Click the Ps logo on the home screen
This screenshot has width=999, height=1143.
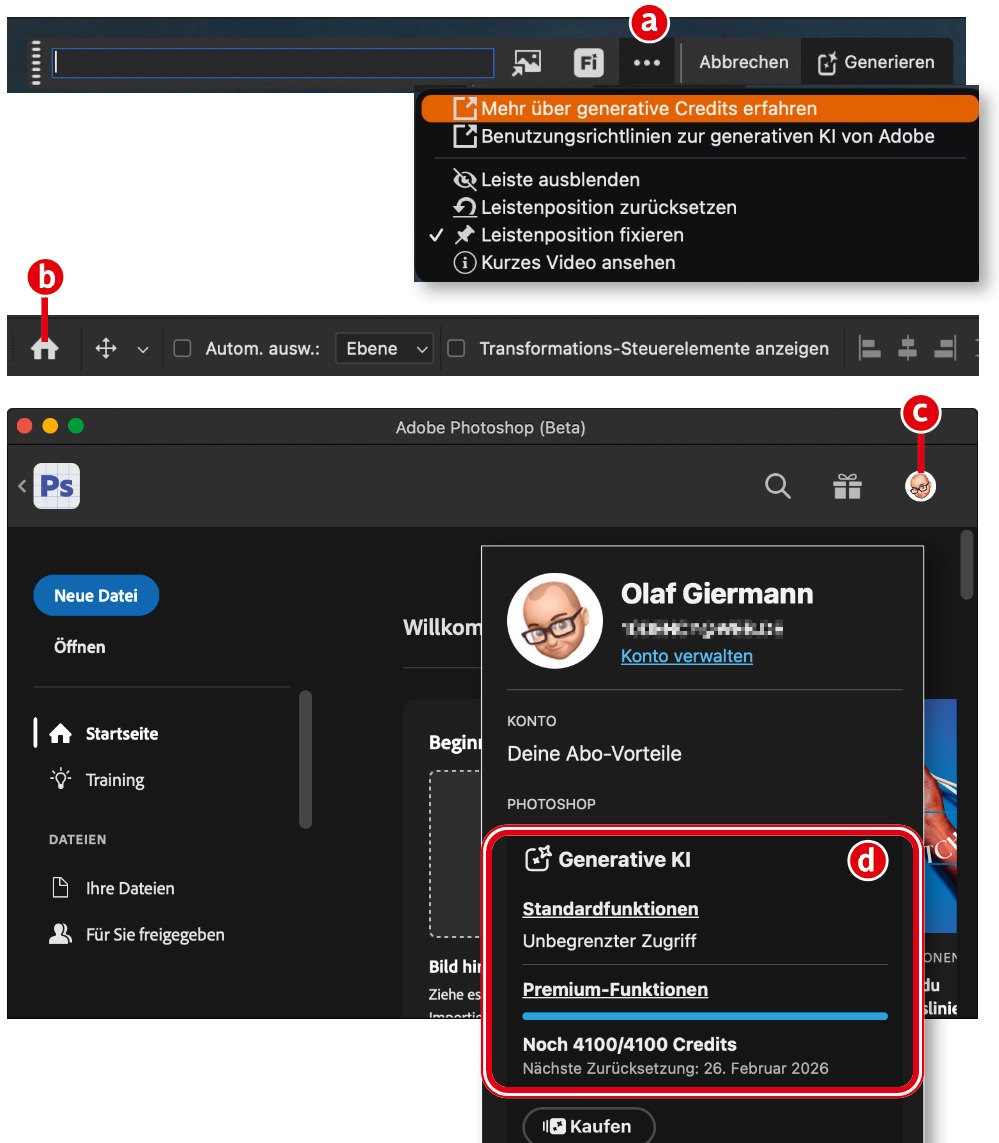(x=57, y=485)
